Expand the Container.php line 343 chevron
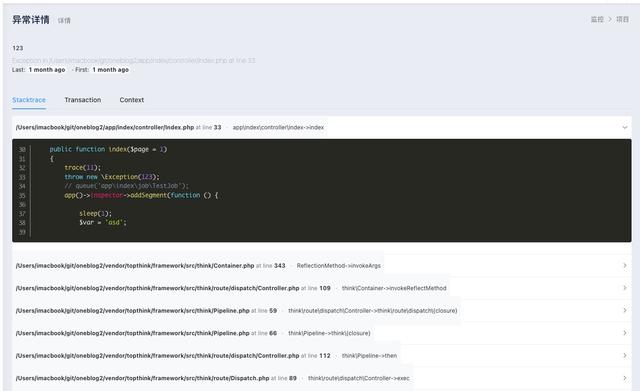 tap(624, 265)
